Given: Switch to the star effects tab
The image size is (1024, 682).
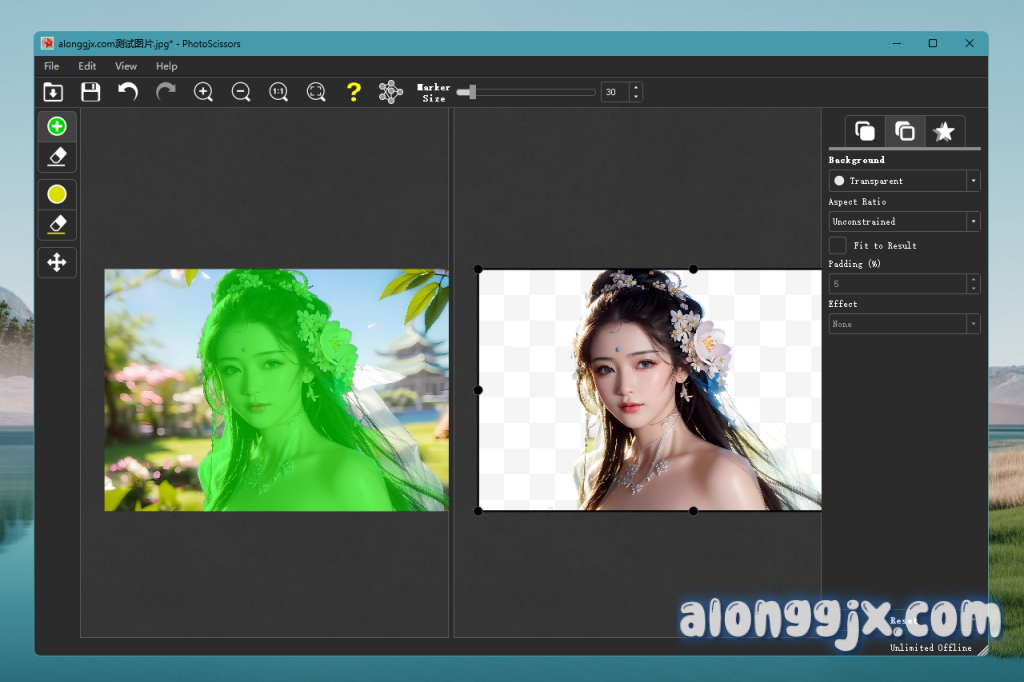Looking at the screenshot, I should tap(944, 132).
